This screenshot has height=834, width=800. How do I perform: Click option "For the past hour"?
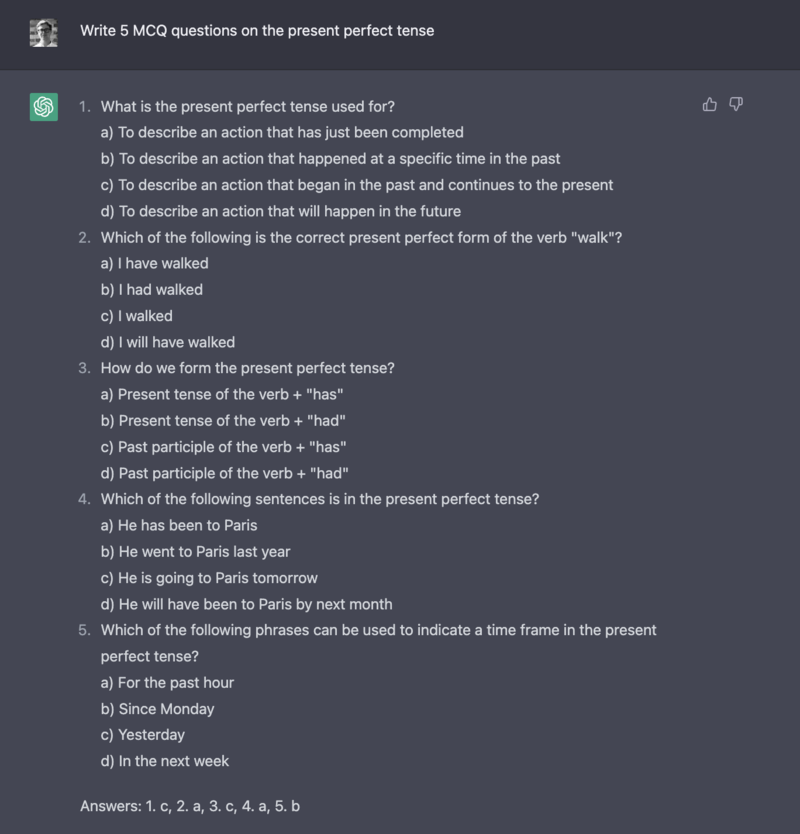167,683
